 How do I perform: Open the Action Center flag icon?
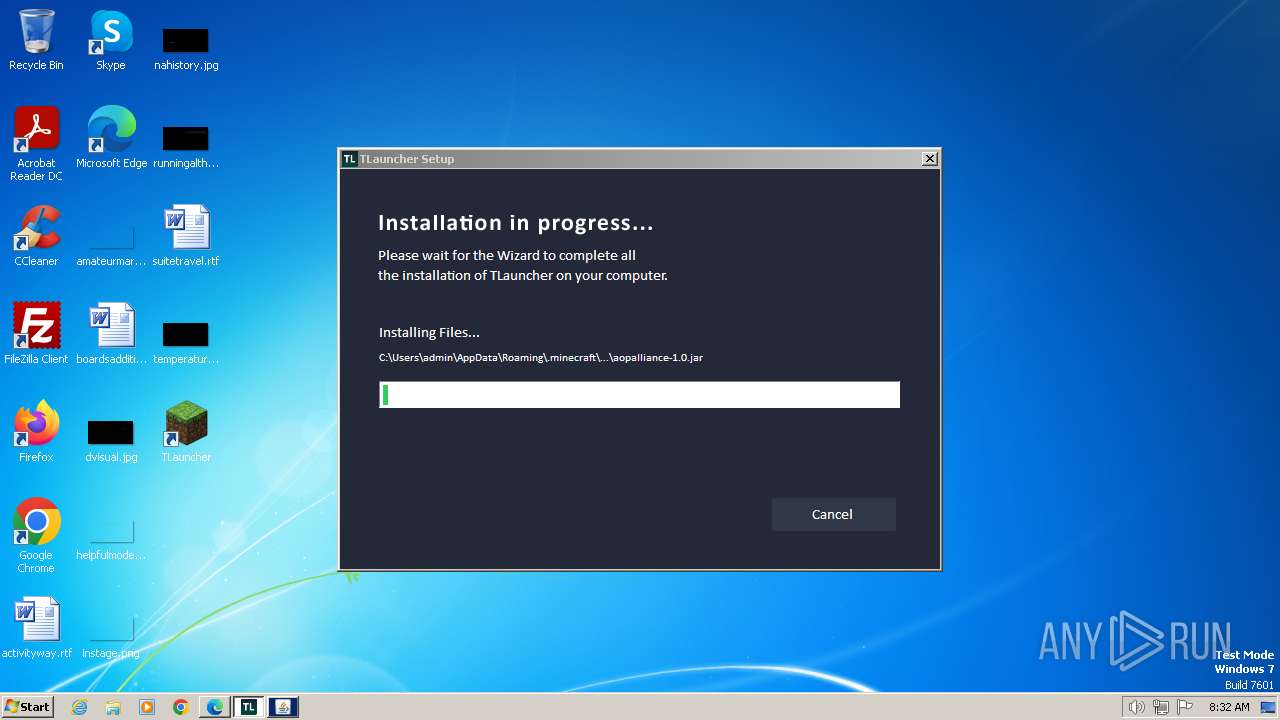point(1185,707)
